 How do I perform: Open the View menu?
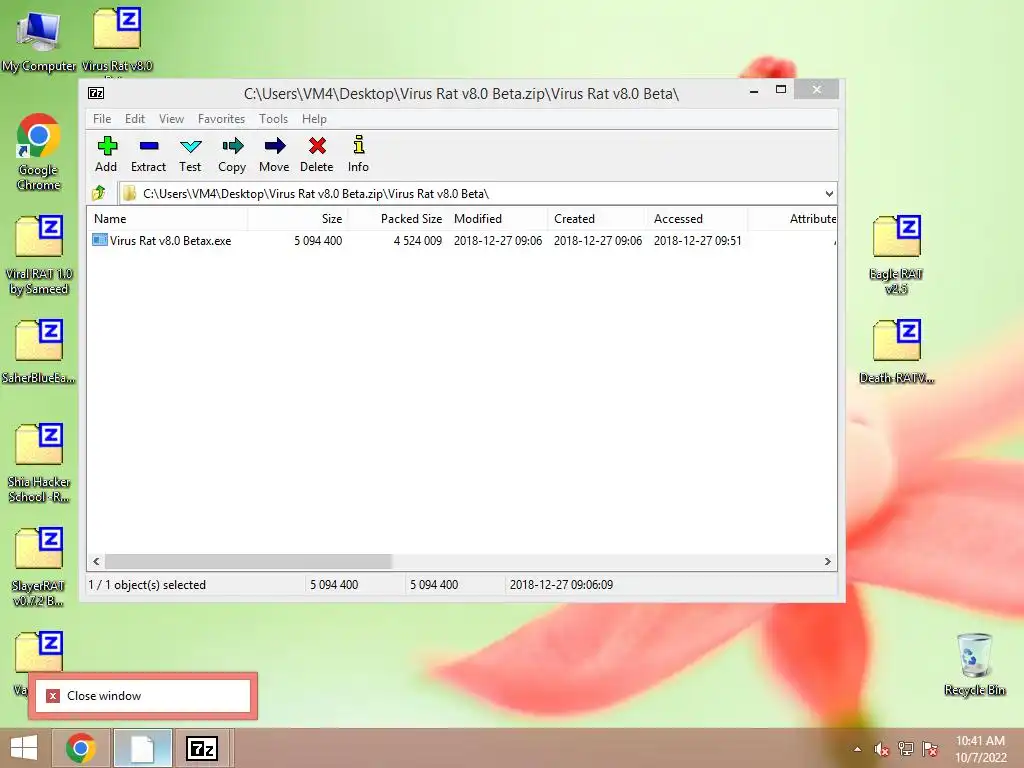172,119
